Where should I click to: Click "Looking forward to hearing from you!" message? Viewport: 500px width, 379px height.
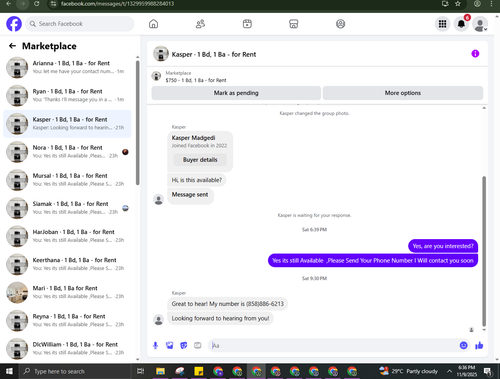220,318
